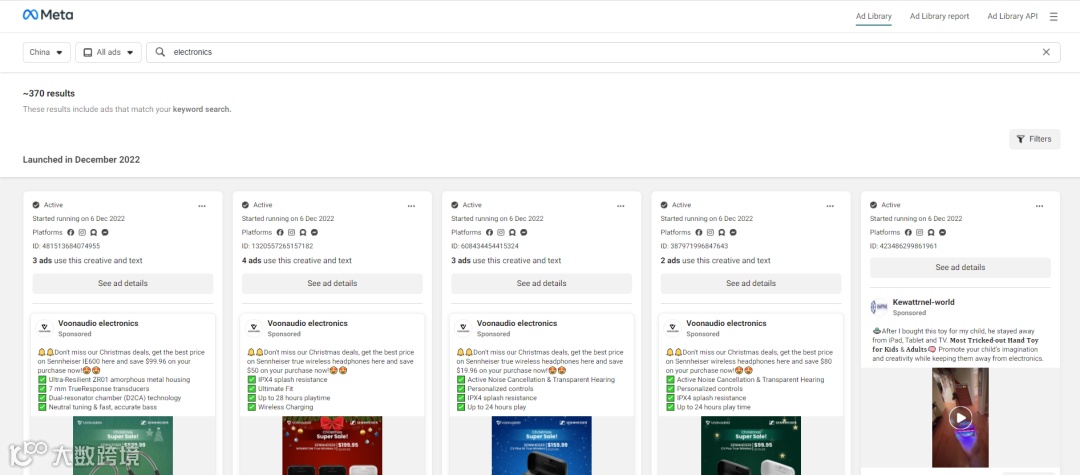Click Active status icon on ad 423486299861961
This screenshot has width=1080, height=475.
pyautogui.click(x=873, y=205)
